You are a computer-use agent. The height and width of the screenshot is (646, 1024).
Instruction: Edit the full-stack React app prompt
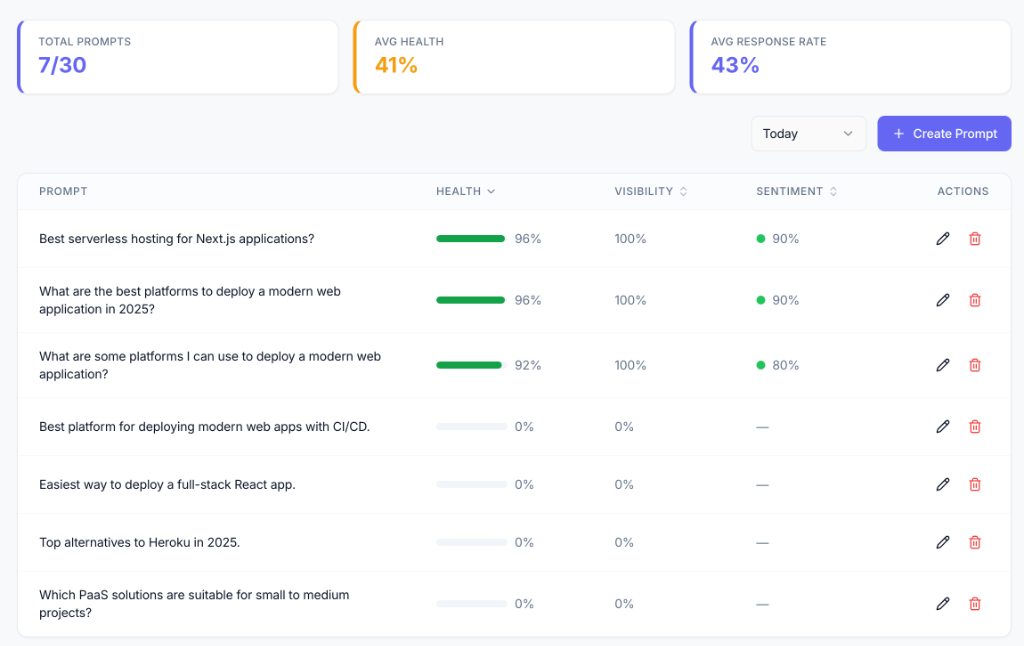pos(942,484)
